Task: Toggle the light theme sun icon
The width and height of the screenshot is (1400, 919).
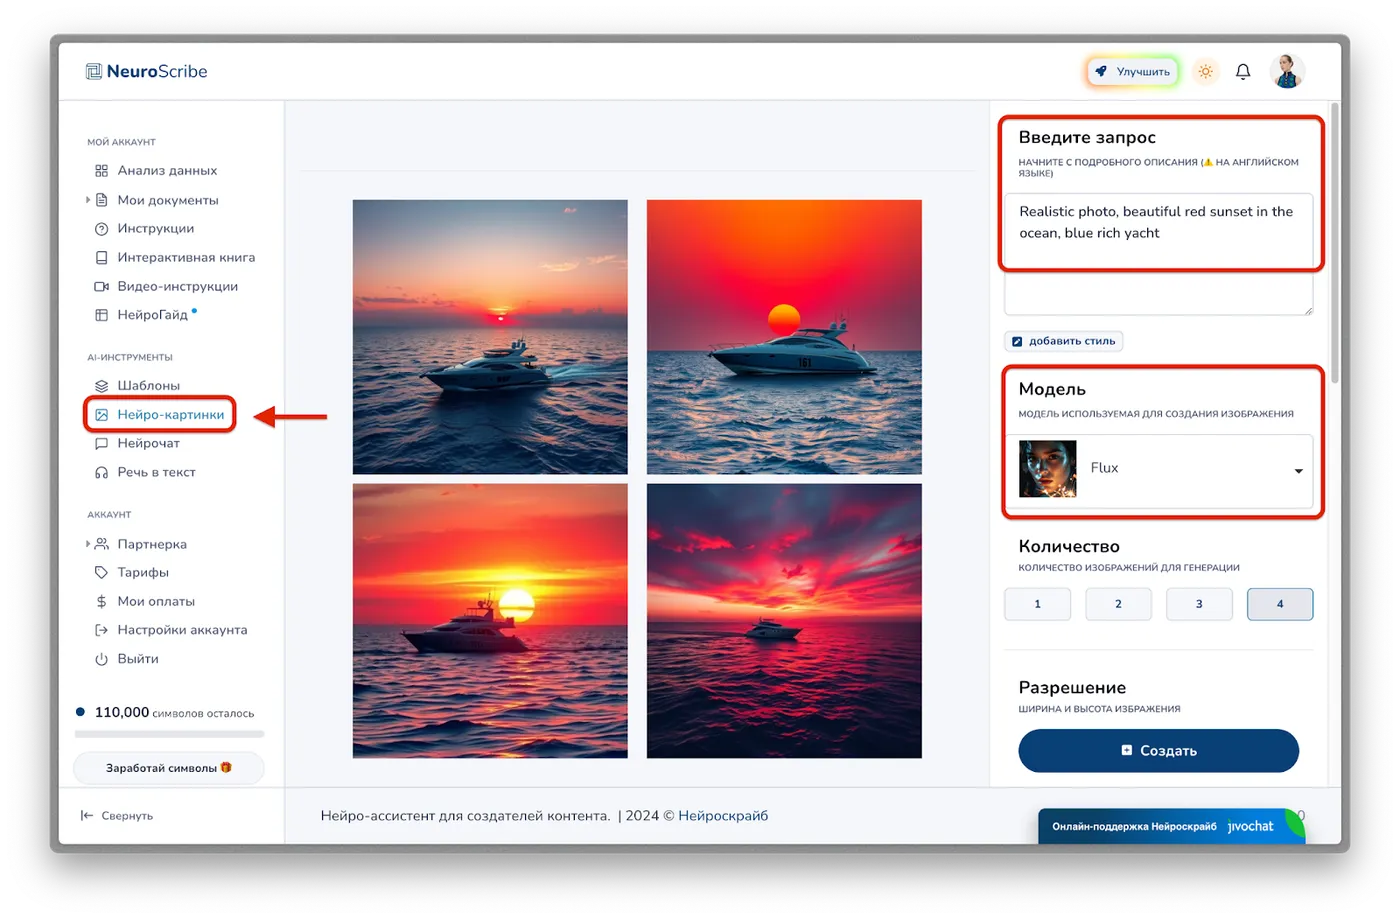Action: (x=1206, y=72)
